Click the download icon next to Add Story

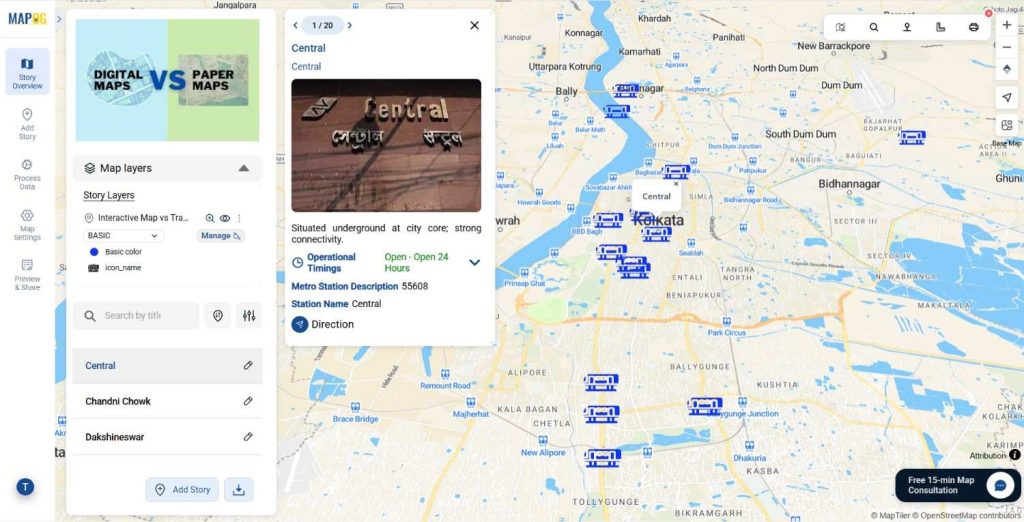coord(238,489)
